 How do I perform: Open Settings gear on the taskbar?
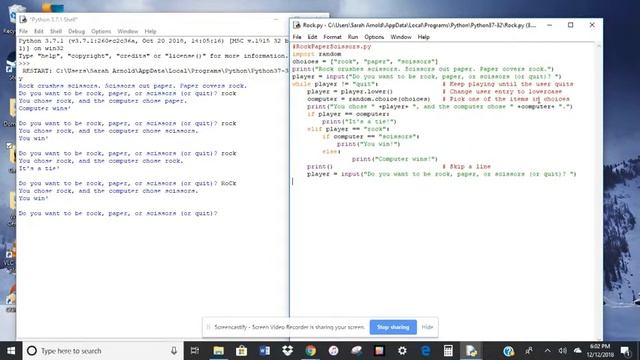[x=402, y=351]
